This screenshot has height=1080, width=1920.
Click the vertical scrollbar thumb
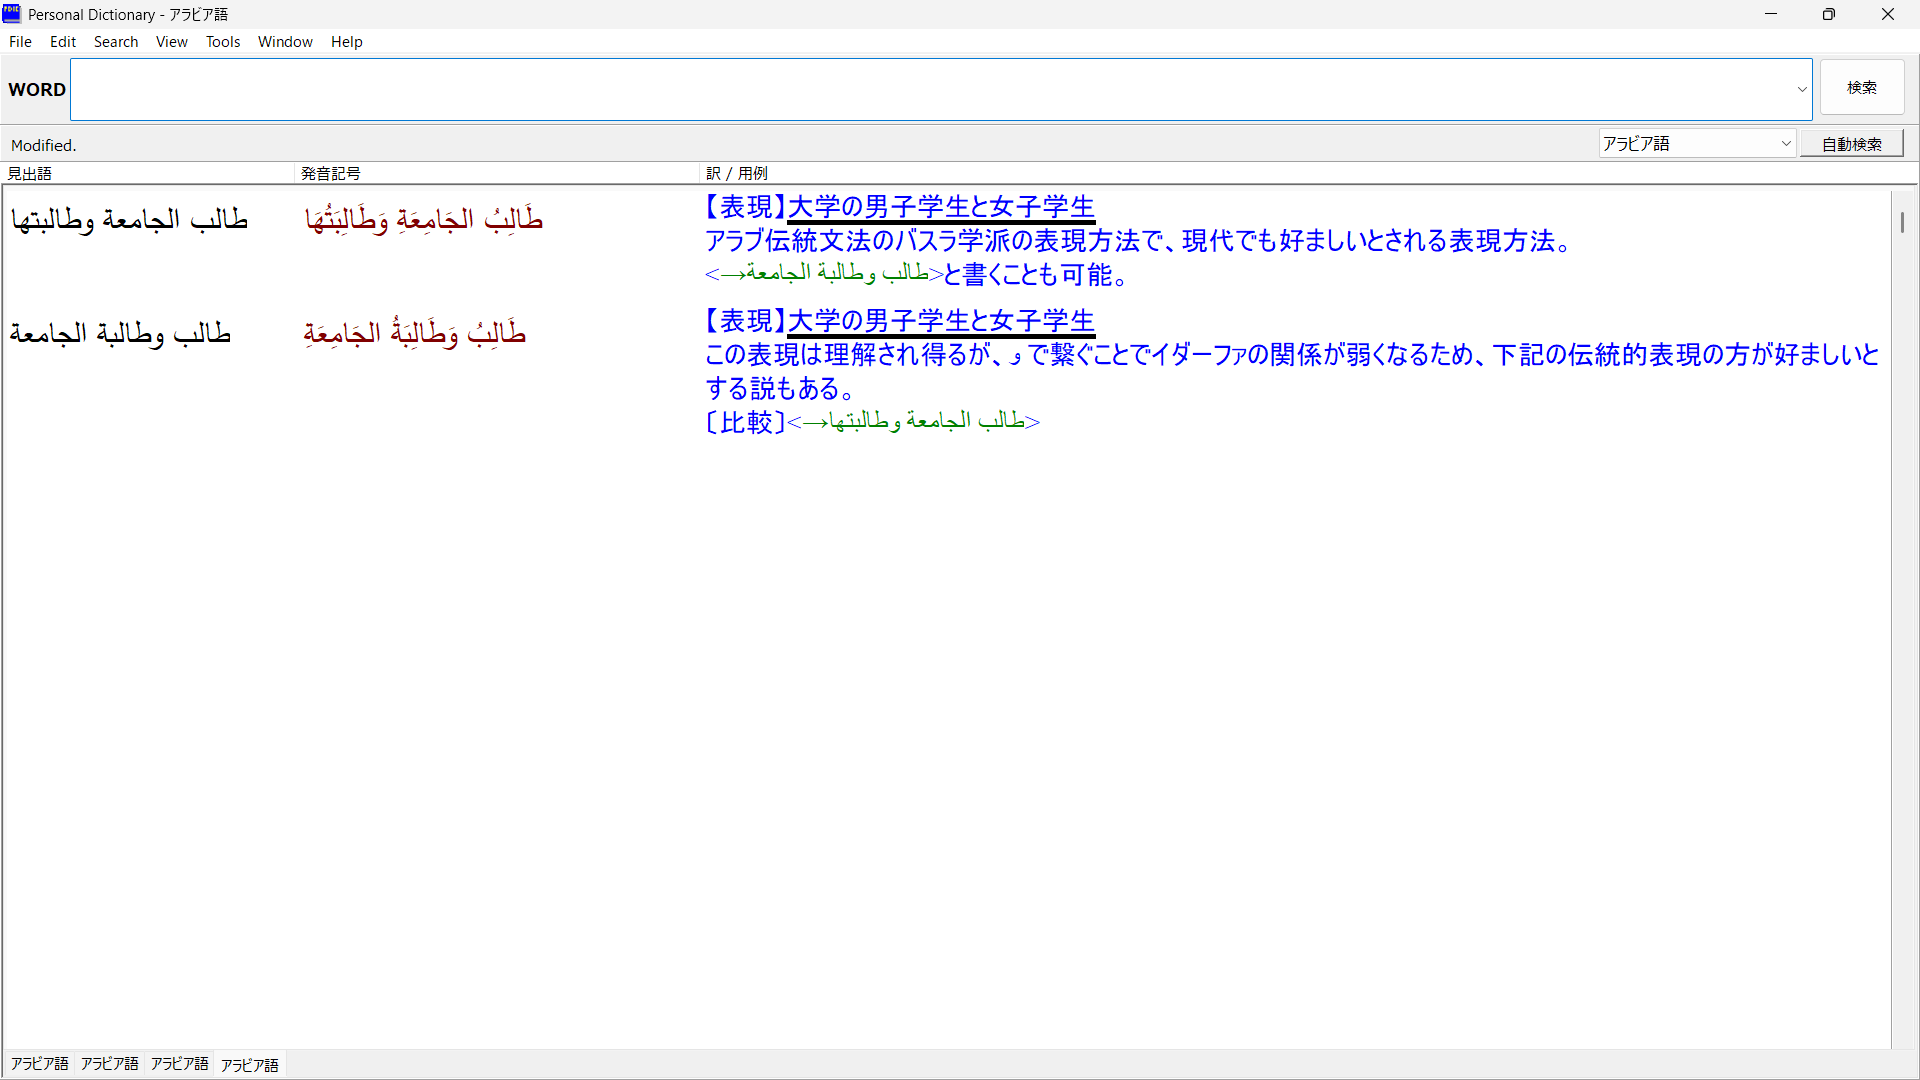(x=1902, y=222)
